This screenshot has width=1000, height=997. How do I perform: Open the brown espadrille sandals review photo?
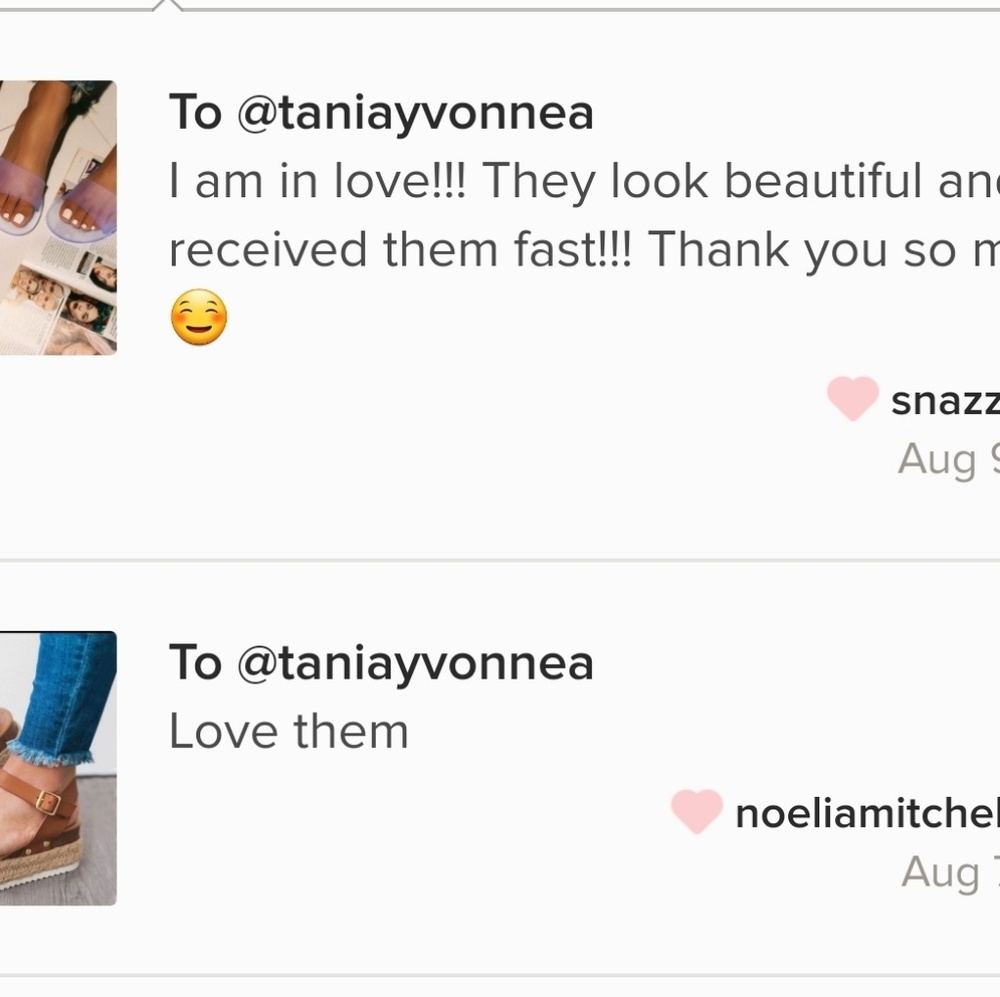point(58,768)
